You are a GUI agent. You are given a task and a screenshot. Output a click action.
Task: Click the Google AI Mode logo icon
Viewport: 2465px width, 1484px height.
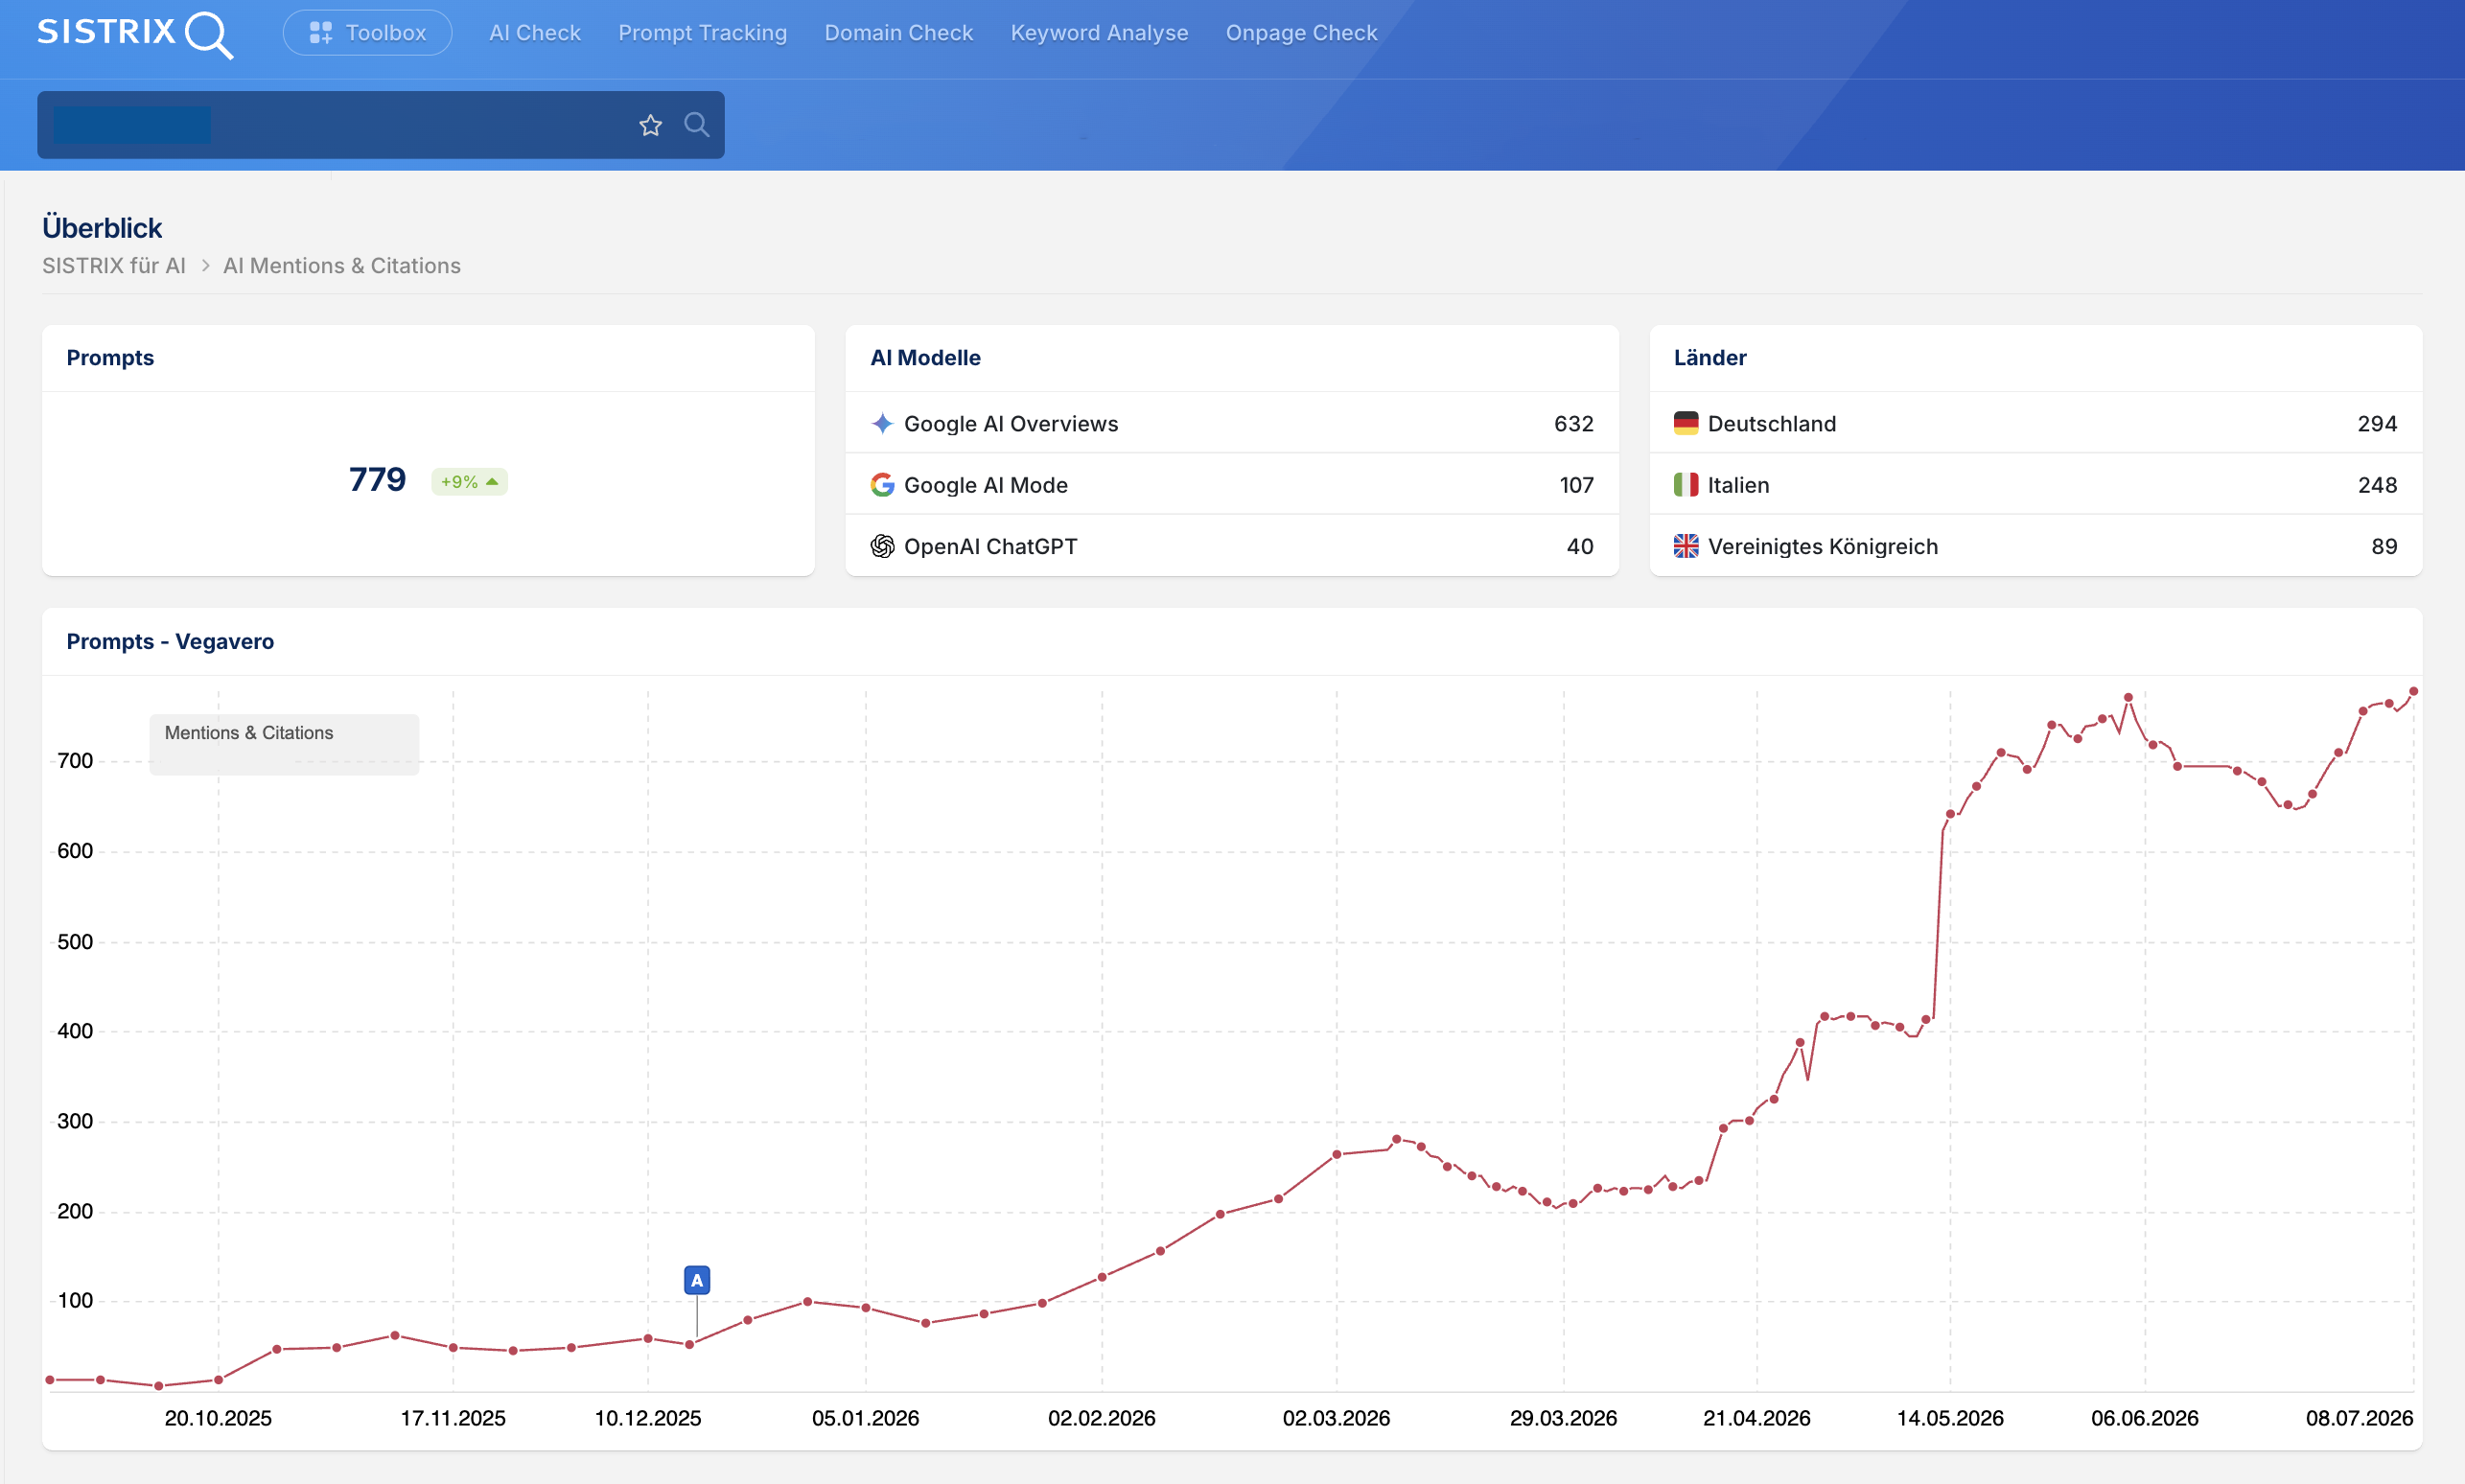point(882,485)
